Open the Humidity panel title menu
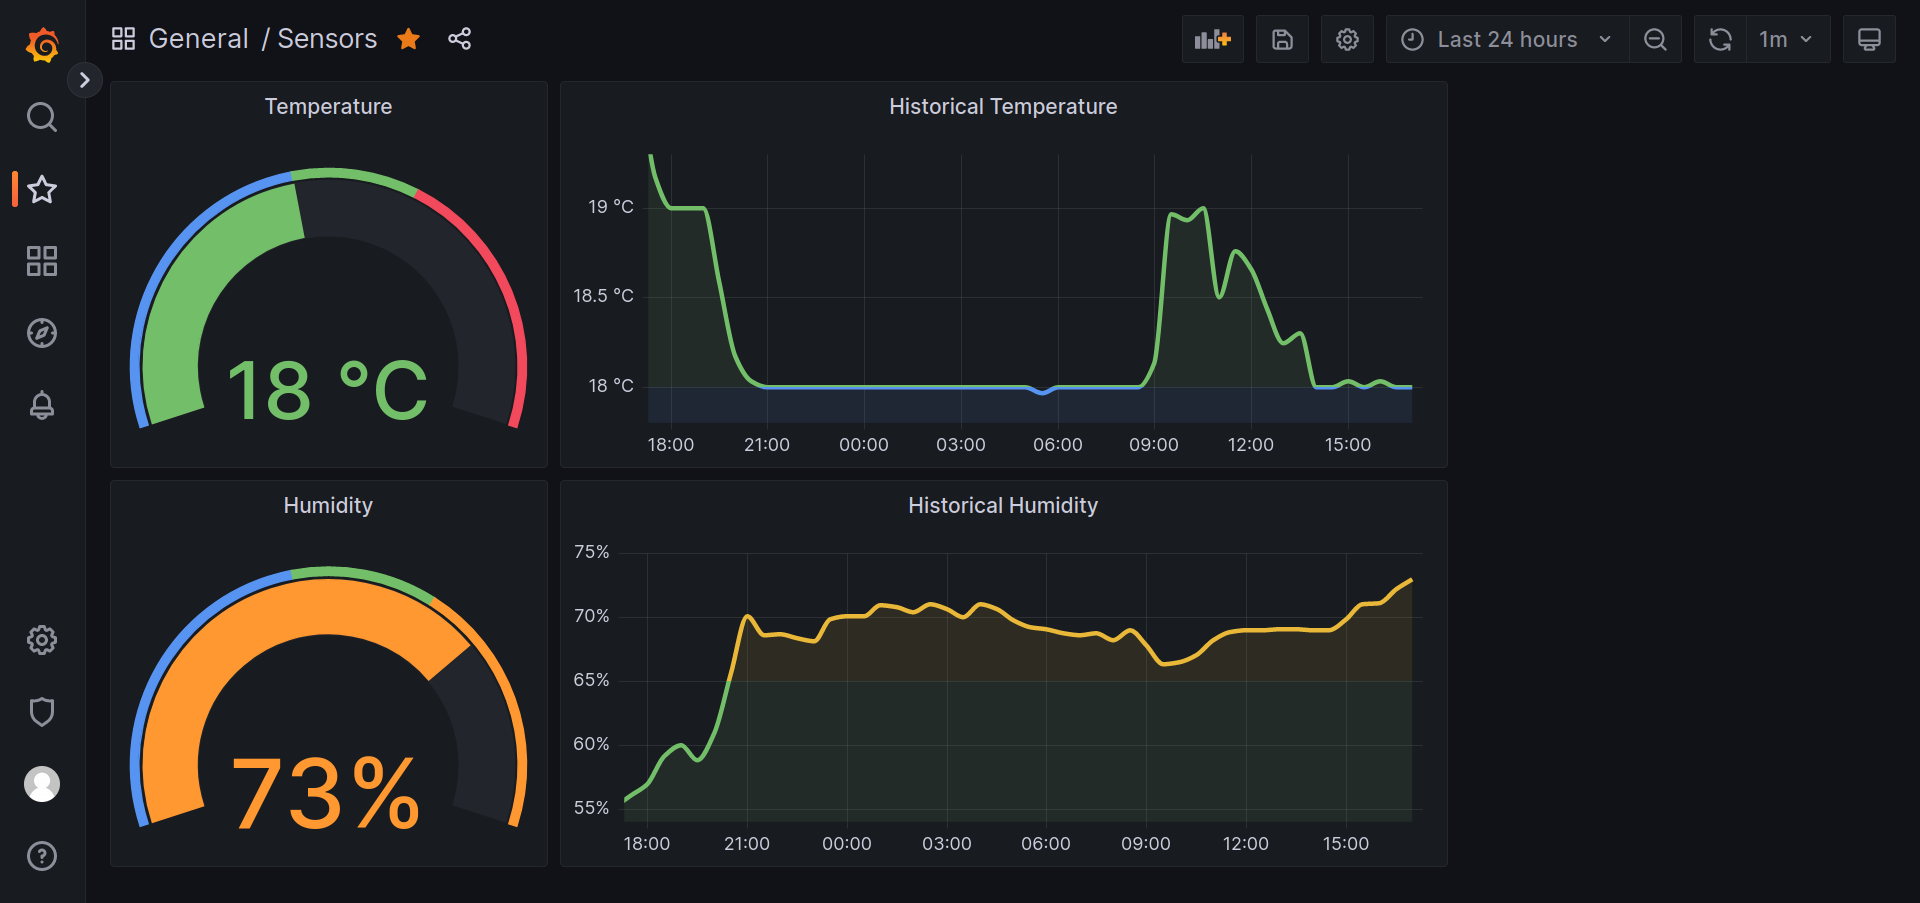 (328, 505)
